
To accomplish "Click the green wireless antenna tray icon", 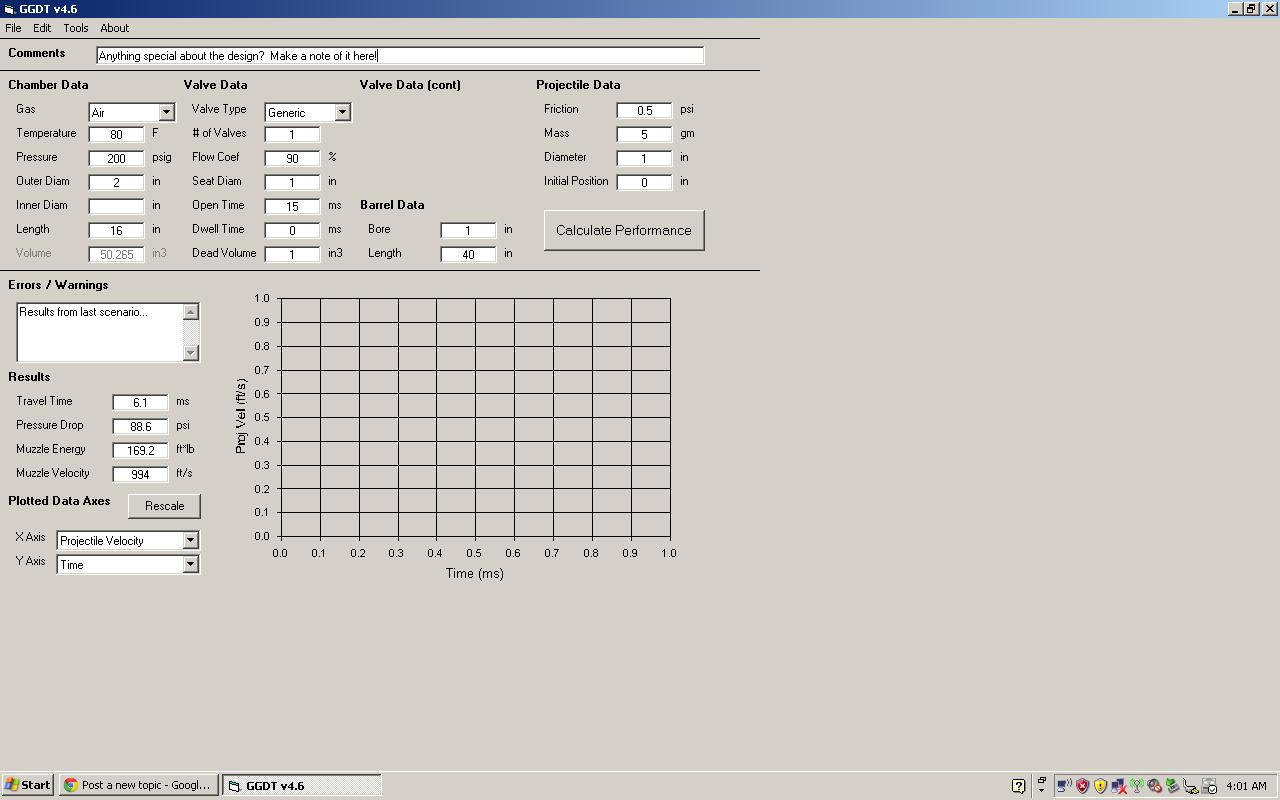I will pos(1137,786).
